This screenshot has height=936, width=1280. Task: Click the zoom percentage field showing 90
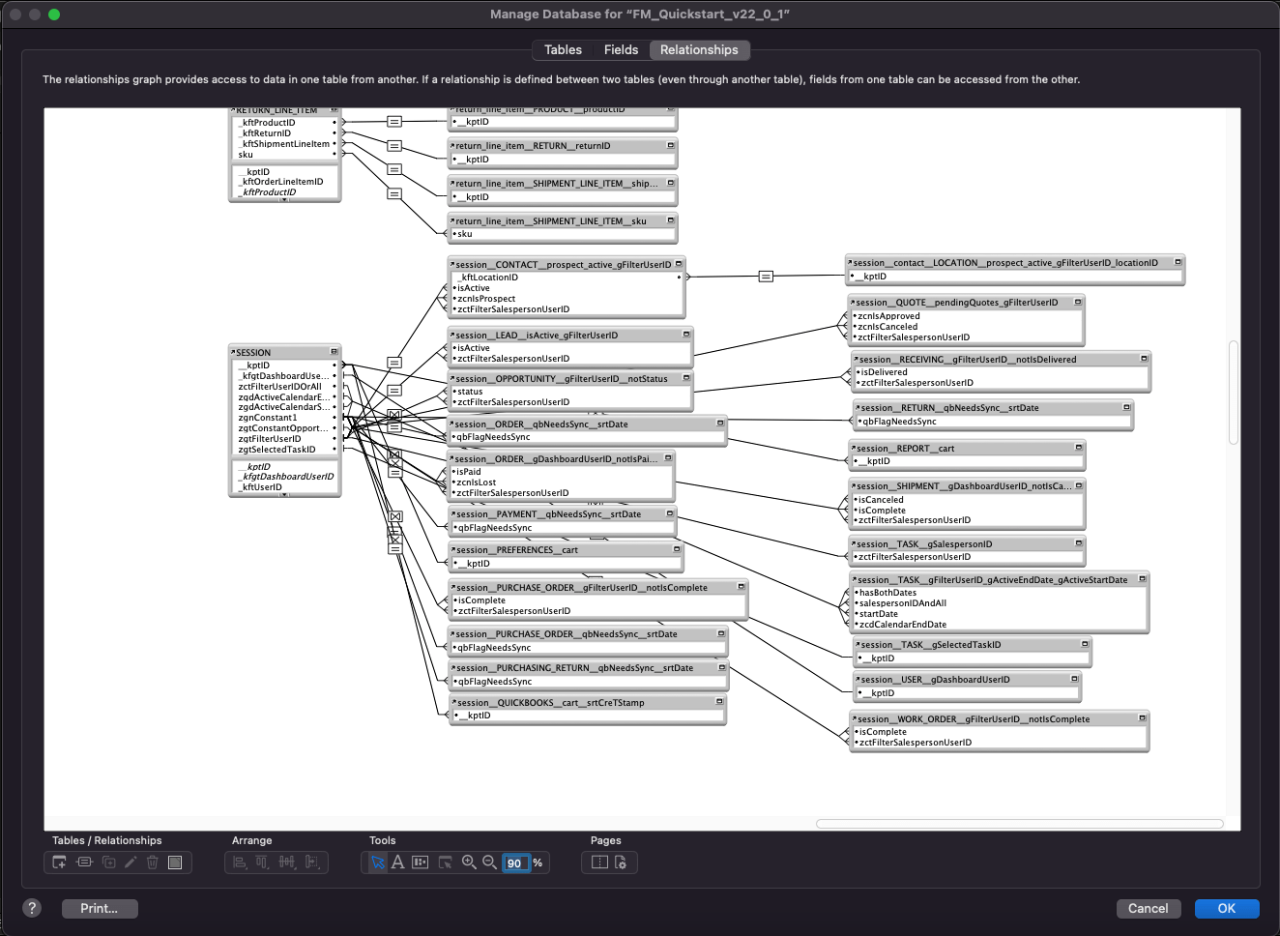(x=515, y=863)
